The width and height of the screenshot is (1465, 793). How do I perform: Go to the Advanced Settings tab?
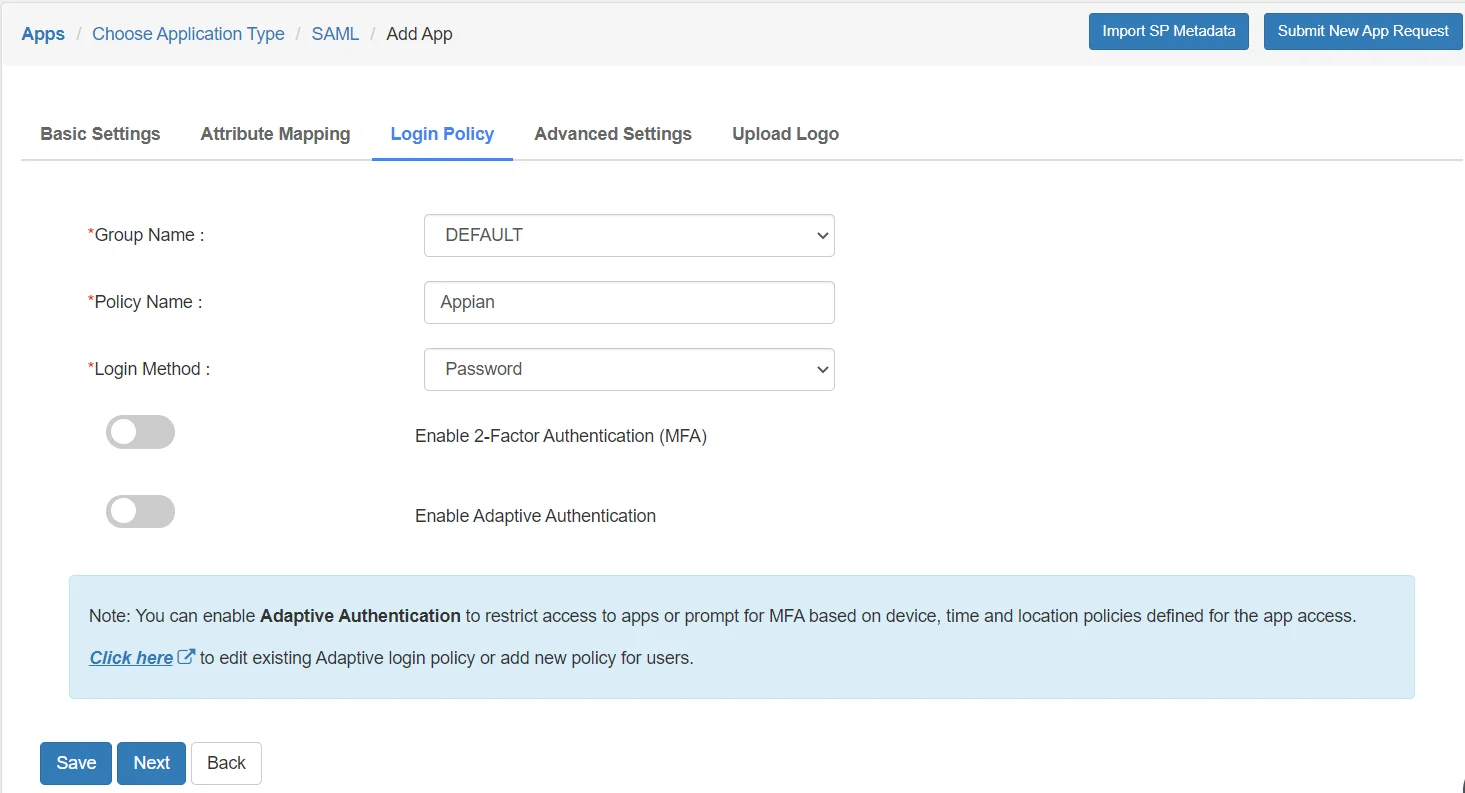coord(613,134)
